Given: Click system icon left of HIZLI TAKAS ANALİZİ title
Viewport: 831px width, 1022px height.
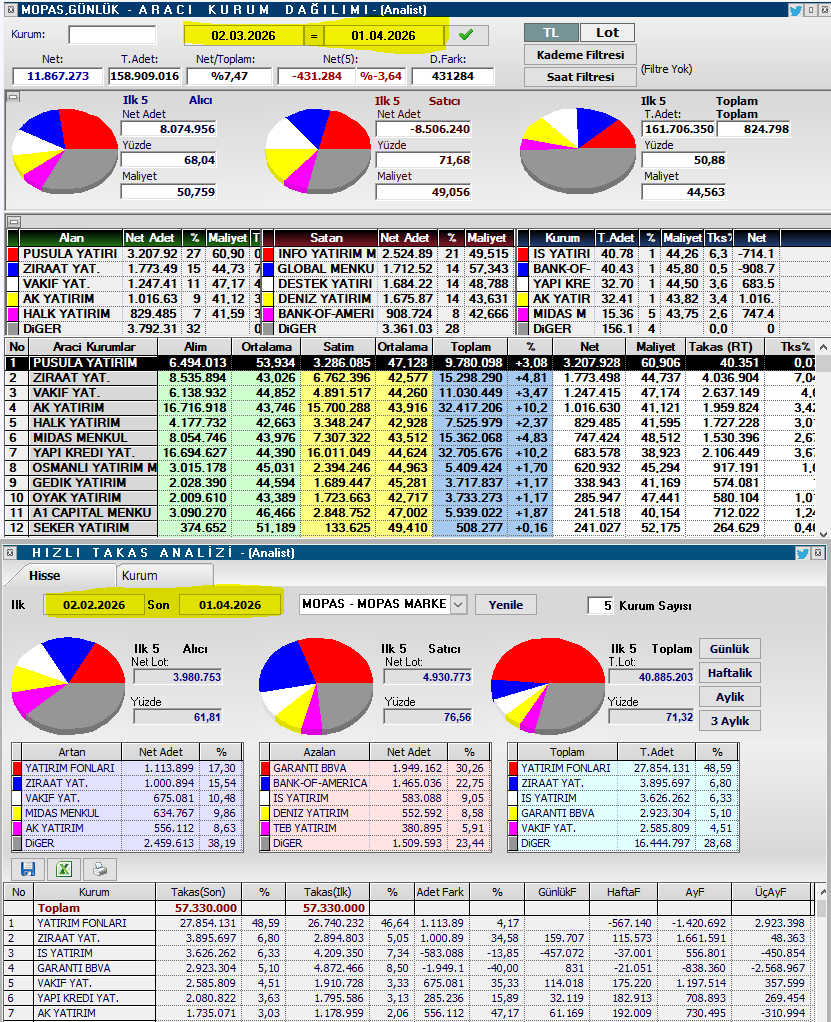Looking at the screenshot, I should coord(10,553).
